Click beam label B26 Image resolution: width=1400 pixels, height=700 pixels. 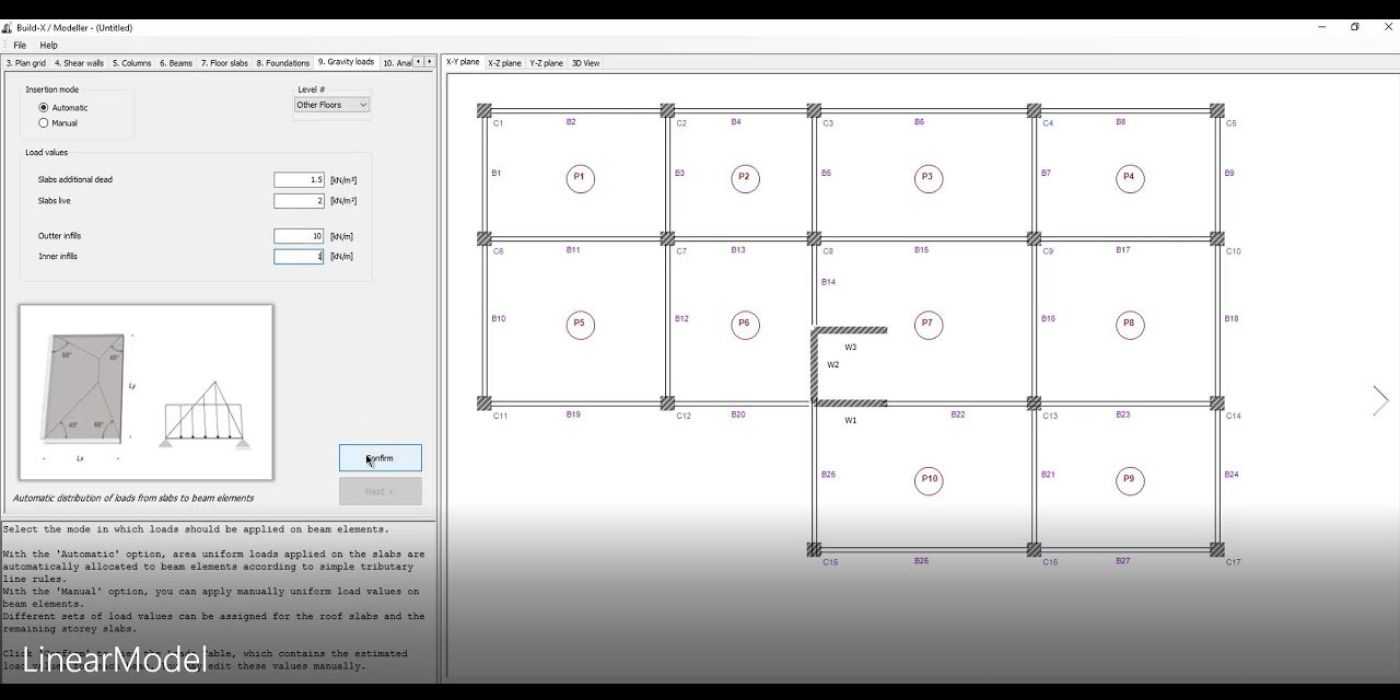click(921, 561)
